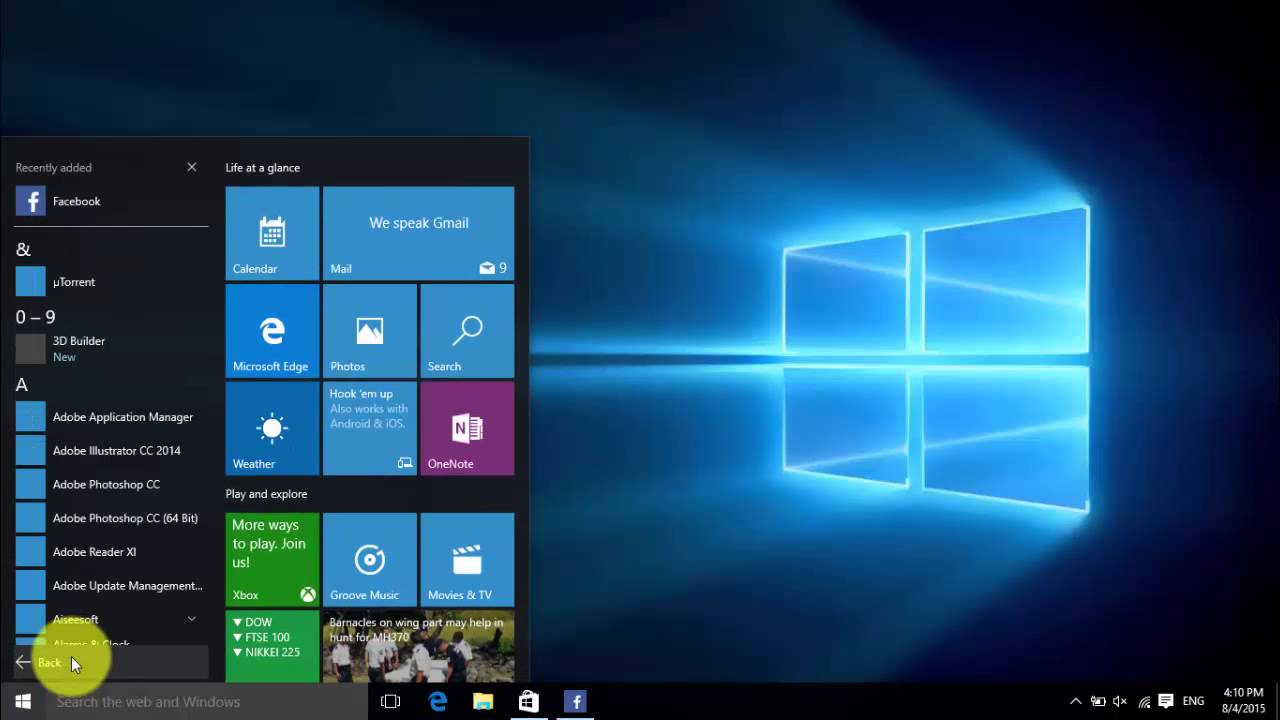Jump using the '&' letter header
Viewport: 1280px width, 720px height.
(23, 249)
